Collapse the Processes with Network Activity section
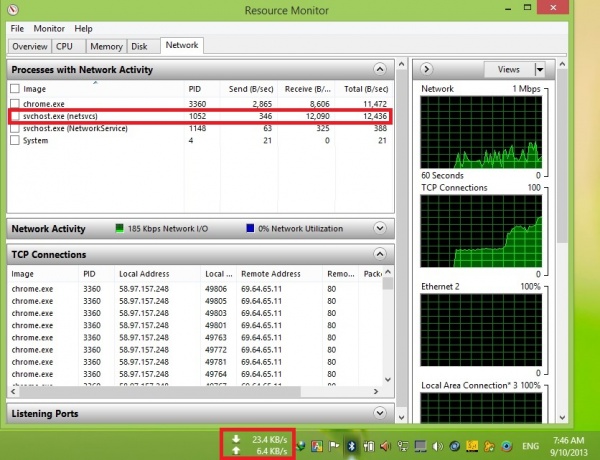Screen dimensions: 600x460 [x=380, y=69]
